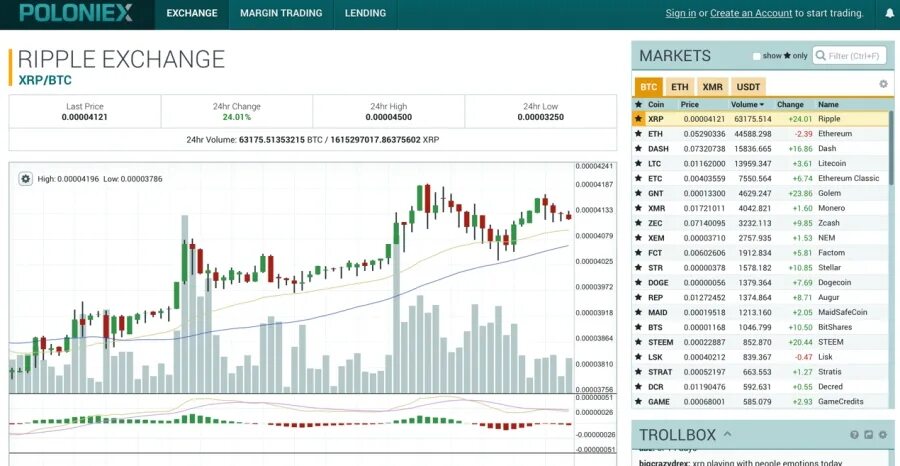Viewport: 900px width, 466px height.
Task: Toggle favorite star for DASH
Action: pos(638,149)
